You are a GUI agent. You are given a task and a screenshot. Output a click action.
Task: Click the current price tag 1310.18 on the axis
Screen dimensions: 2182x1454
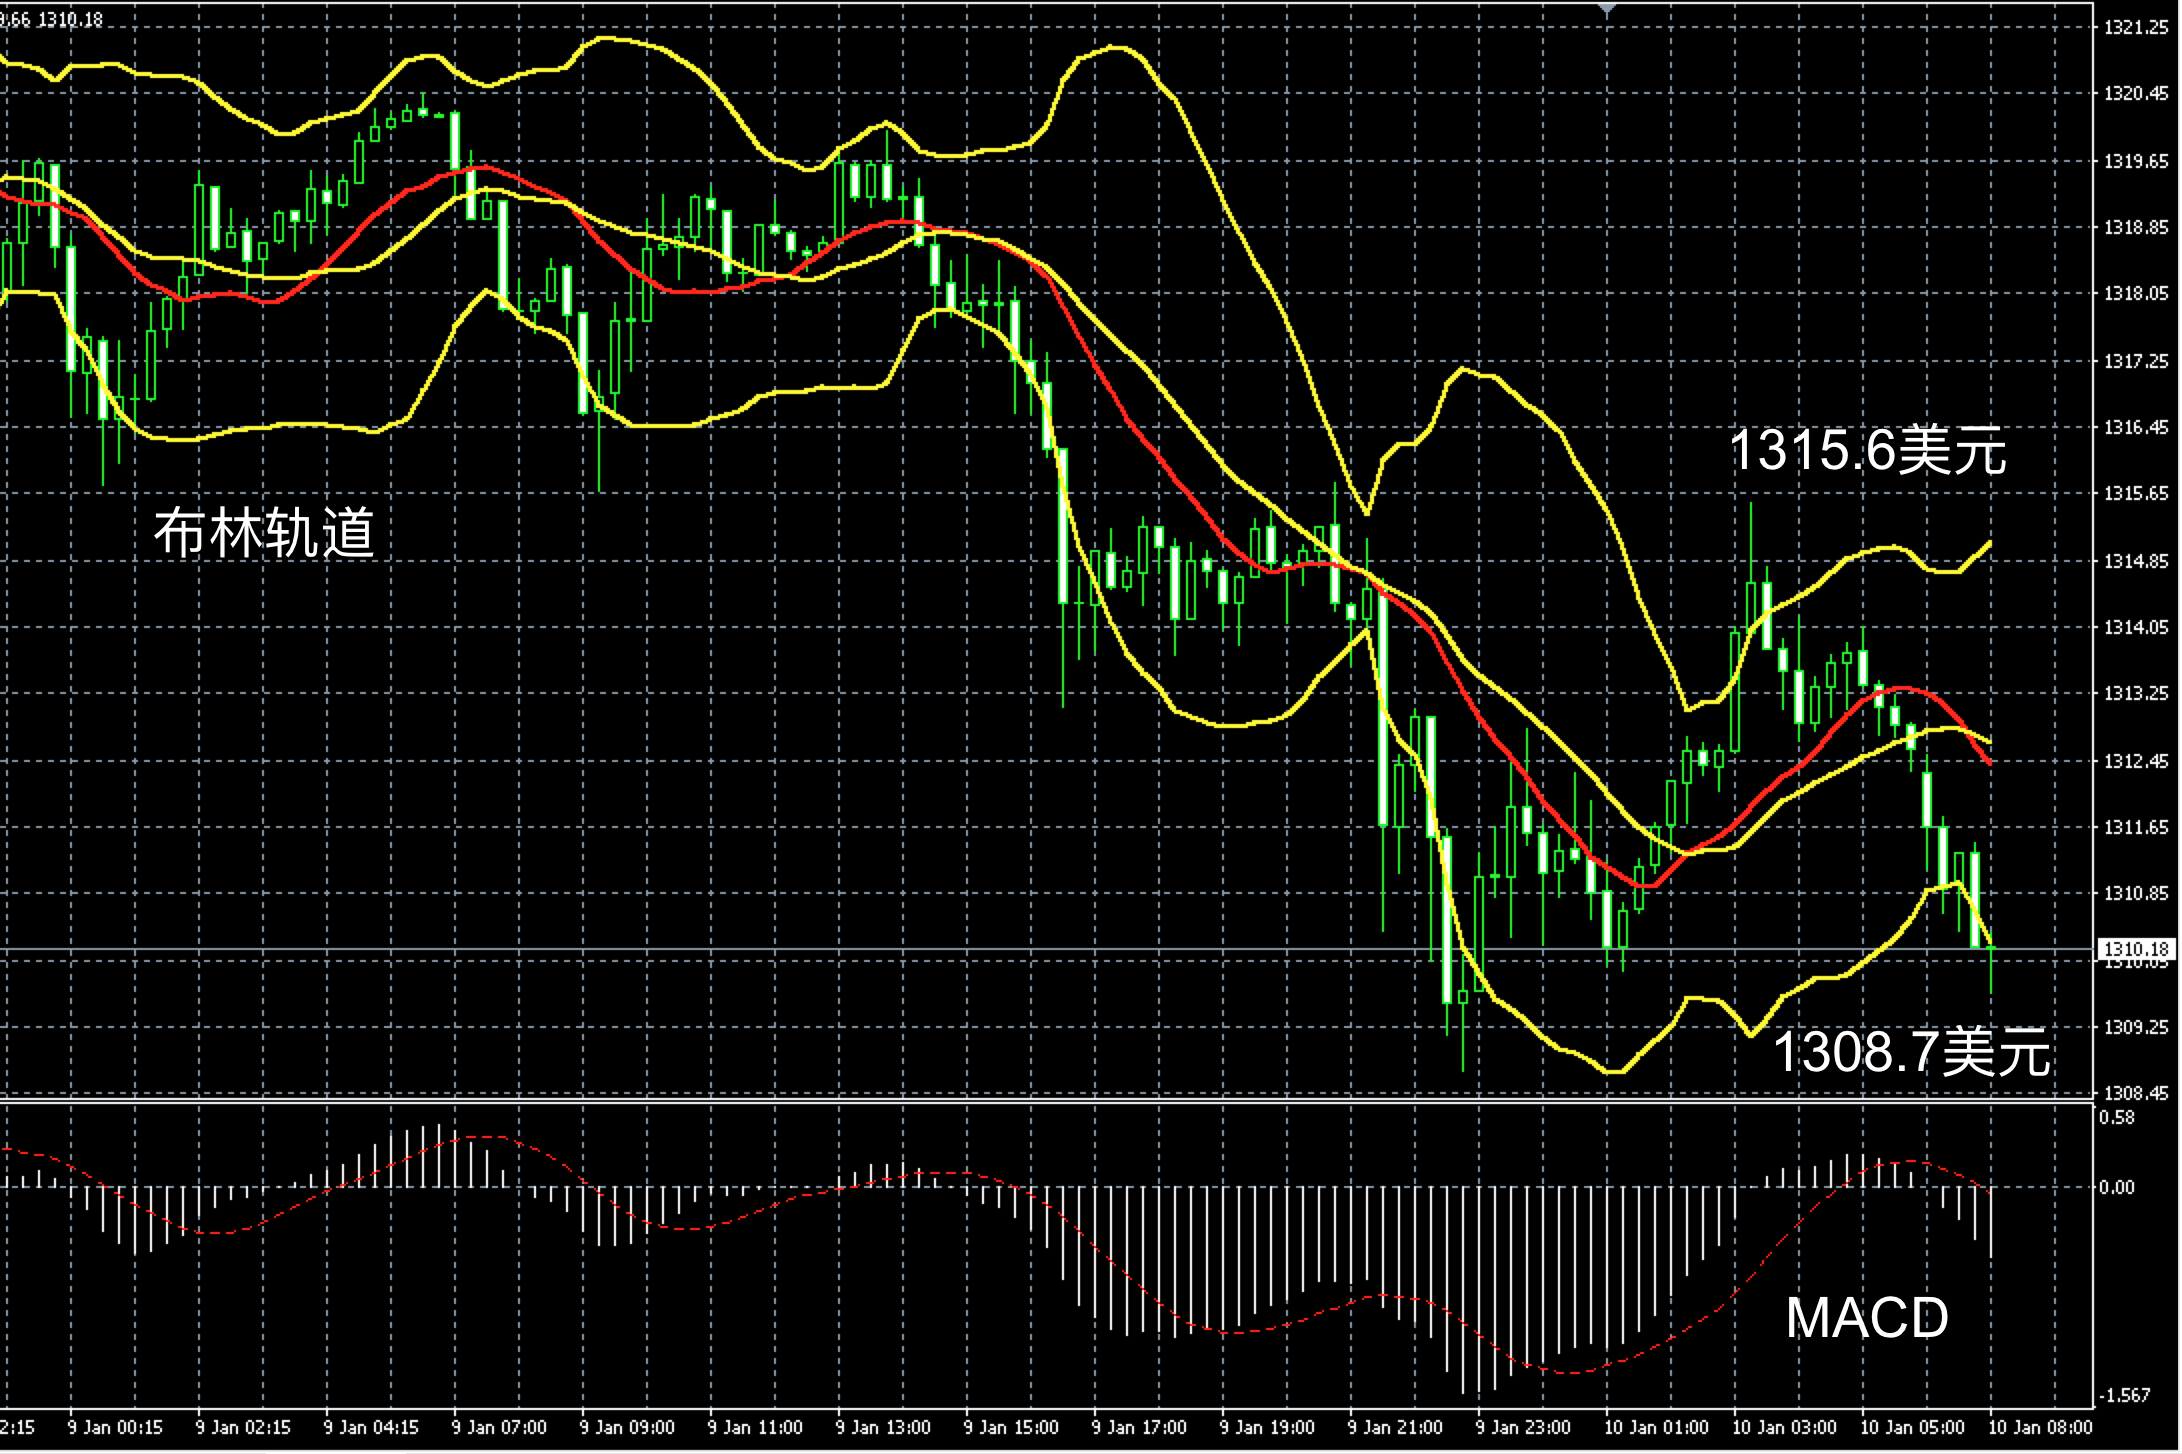pyautogui.click(x=2136, y=948)
